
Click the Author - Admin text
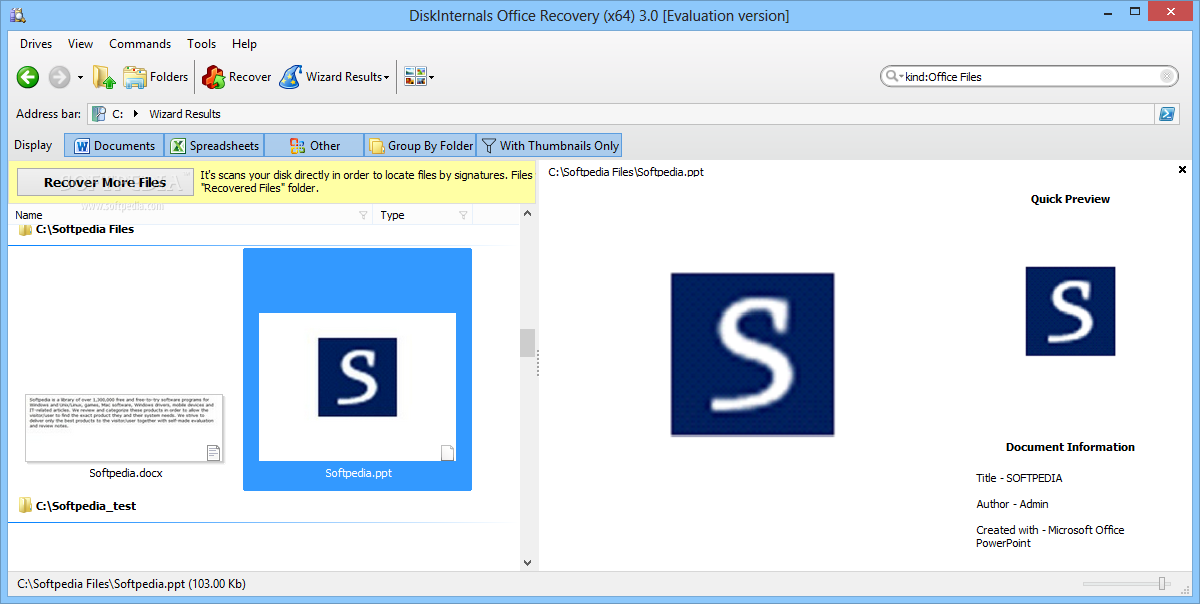point(1012,504)
